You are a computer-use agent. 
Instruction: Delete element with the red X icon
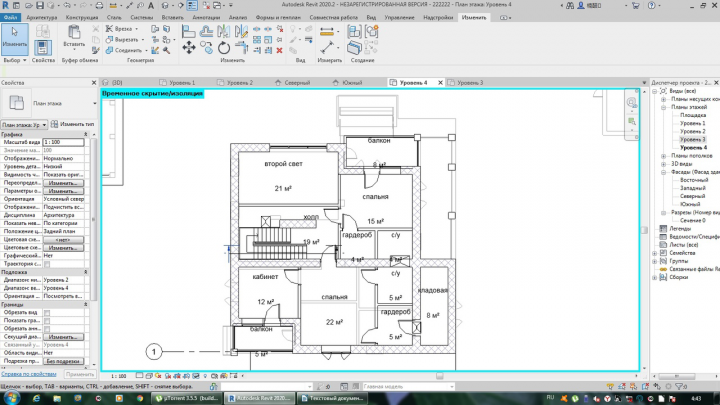tap(279, 50)
